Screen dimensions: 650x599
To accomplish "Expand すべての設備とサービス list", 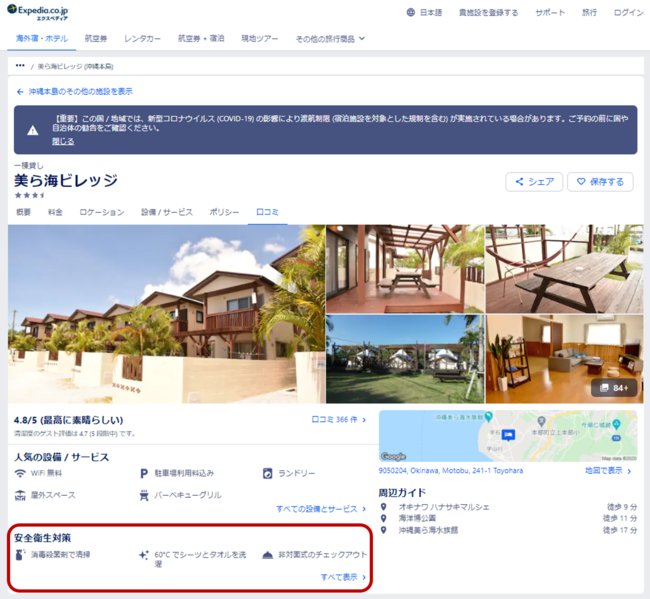I will click(321, 509).
